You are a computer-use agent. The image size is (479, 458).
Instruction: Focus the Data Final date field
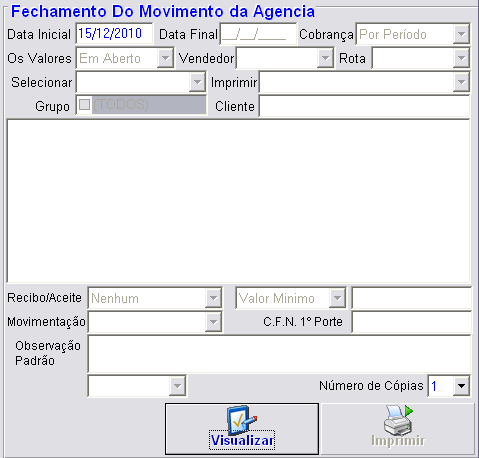[258, 34]
